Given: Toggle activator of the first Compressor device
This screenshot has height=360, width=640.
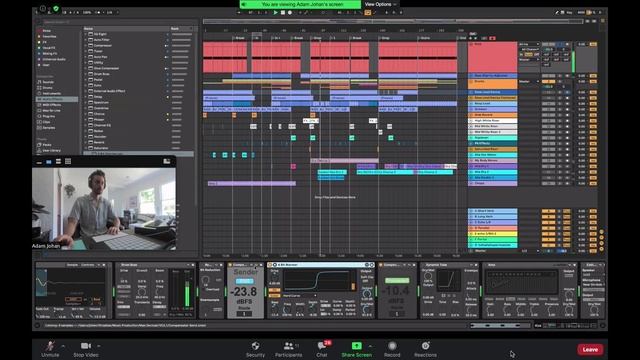Looking at the screenshot, I should (231, 265).
